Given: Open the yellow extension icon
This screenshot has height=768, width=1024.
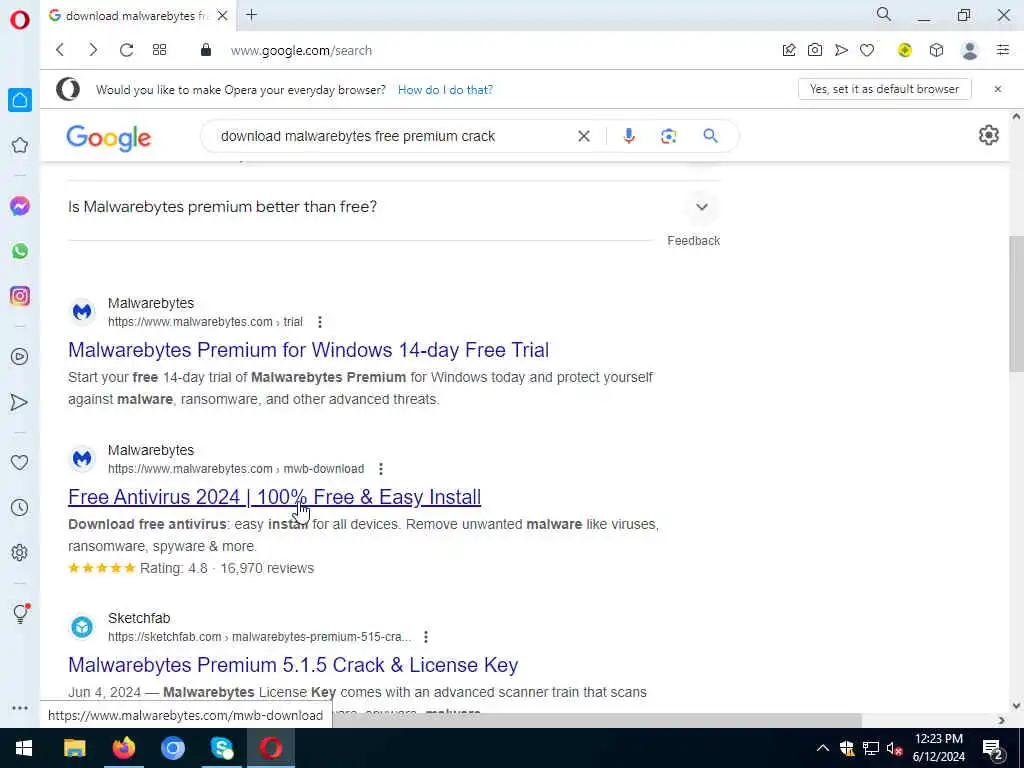Looking at the screenshot, I should (904, 50).
